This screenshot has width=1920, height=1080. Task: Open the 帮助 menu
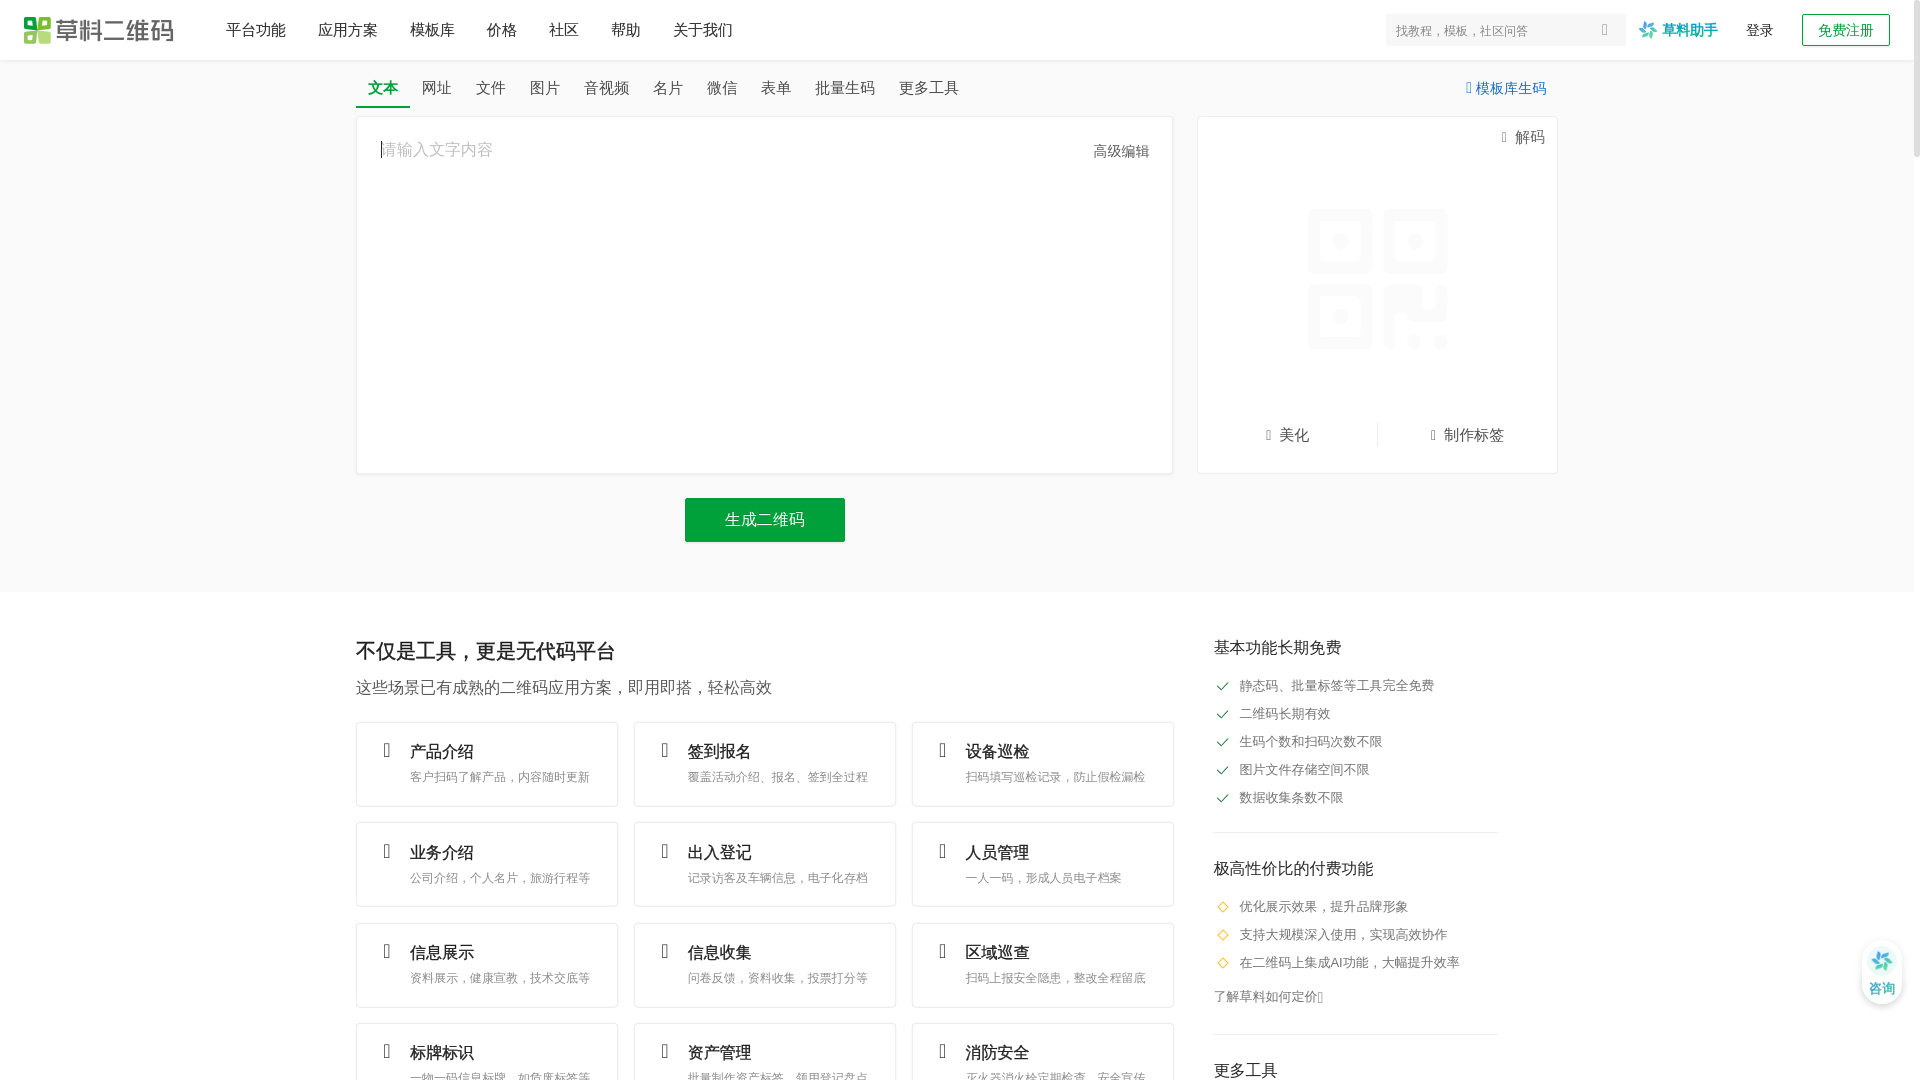tap(626, 30)
